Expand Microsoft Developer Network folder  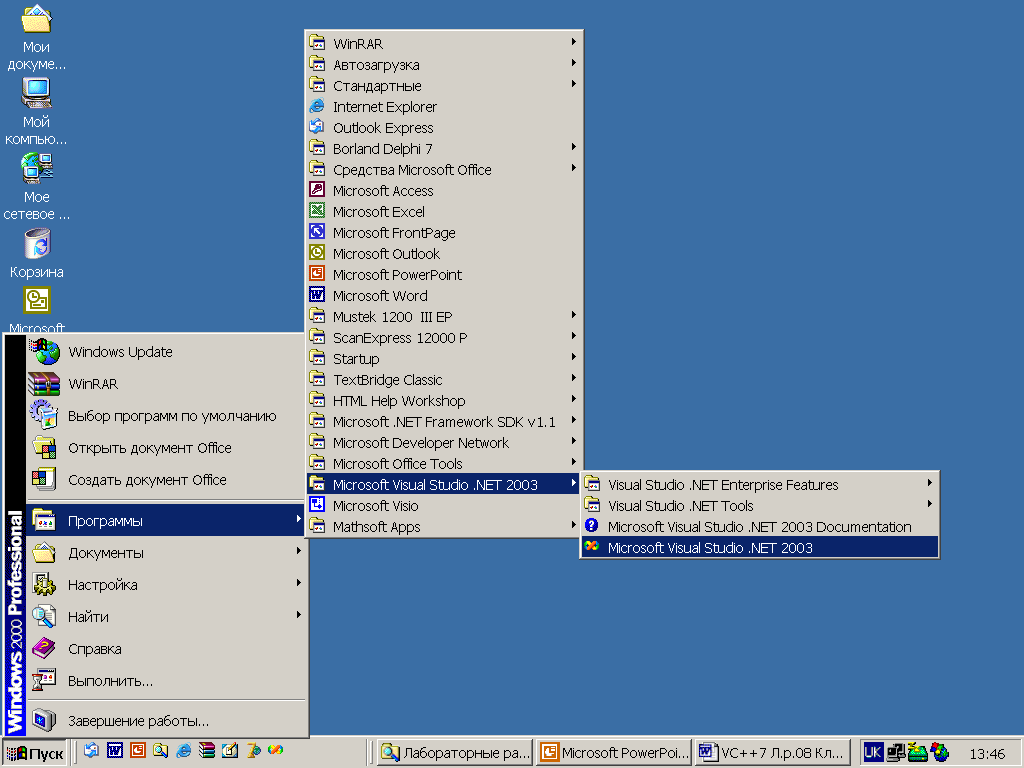click(x=443, y=443)
